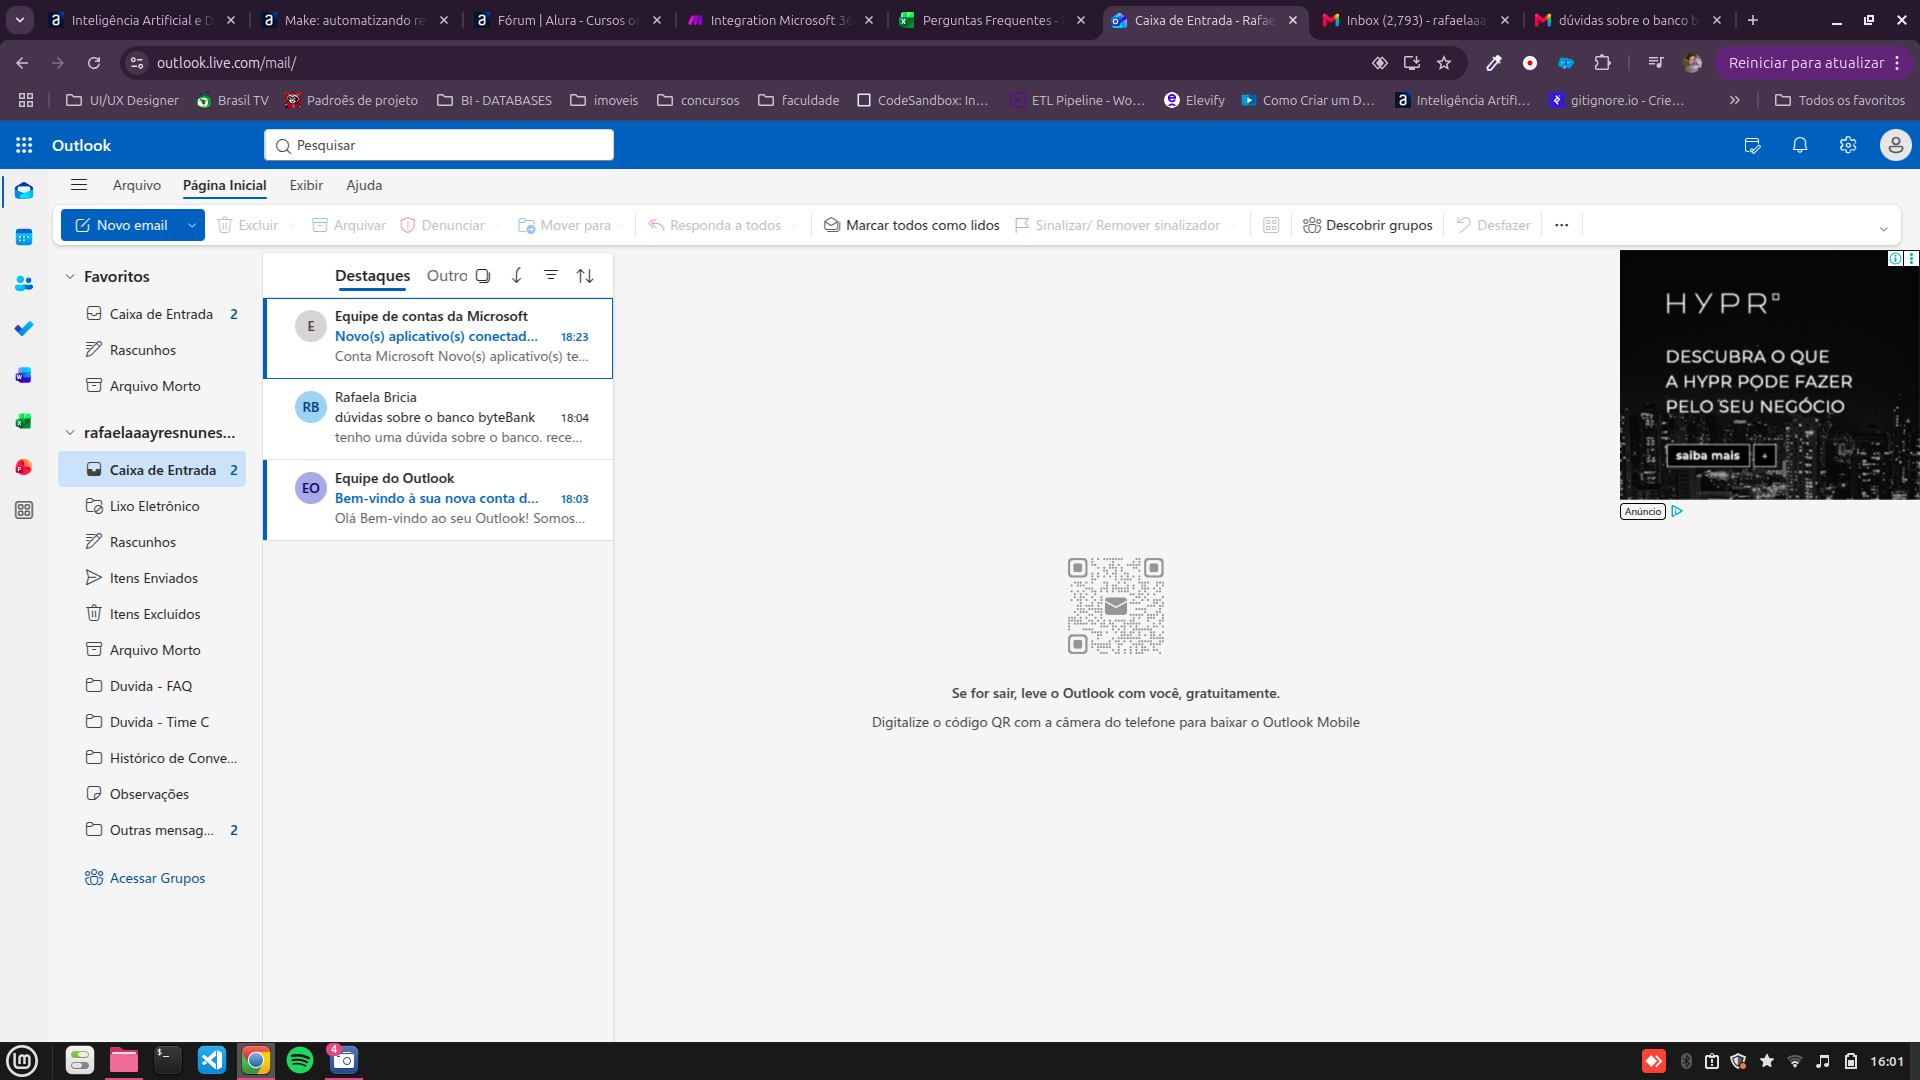Open Chrome extensions puzzle icon
The height and width of the screenshot is (1080, 1920).
1602,63
